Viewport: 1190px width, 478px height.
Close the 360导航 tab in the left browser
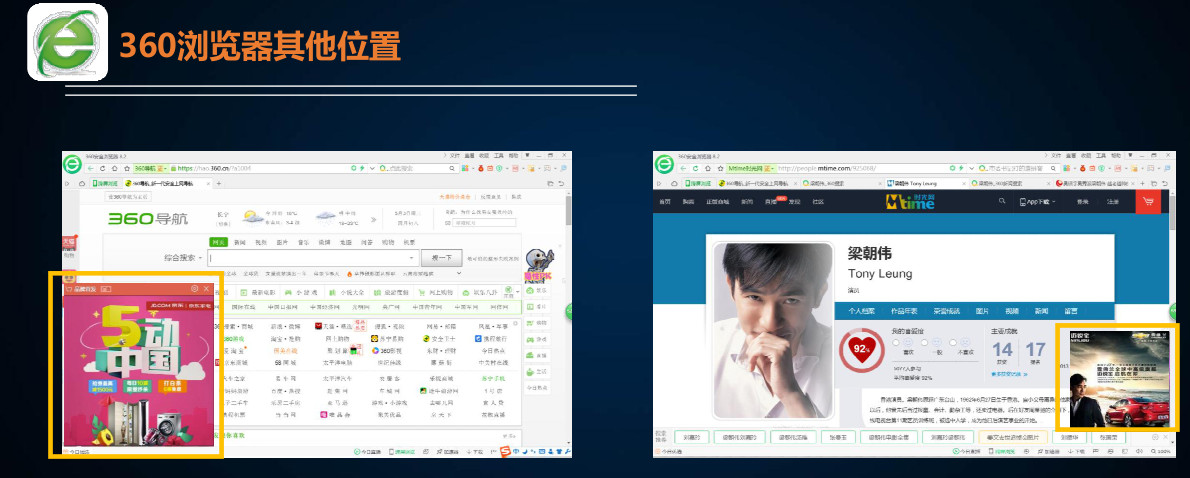pyautogui.click(x=209, y=184)
